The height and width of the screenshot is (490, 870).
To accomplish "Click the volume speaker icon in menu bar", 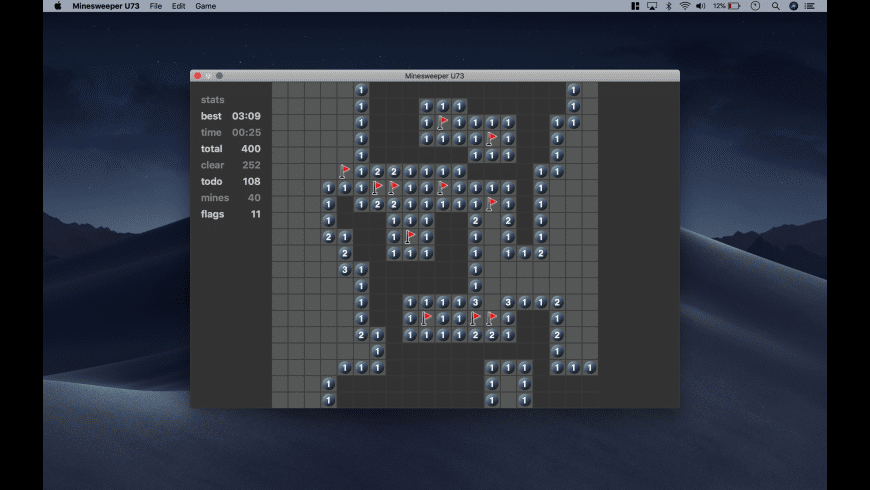I will coord(701,6).
